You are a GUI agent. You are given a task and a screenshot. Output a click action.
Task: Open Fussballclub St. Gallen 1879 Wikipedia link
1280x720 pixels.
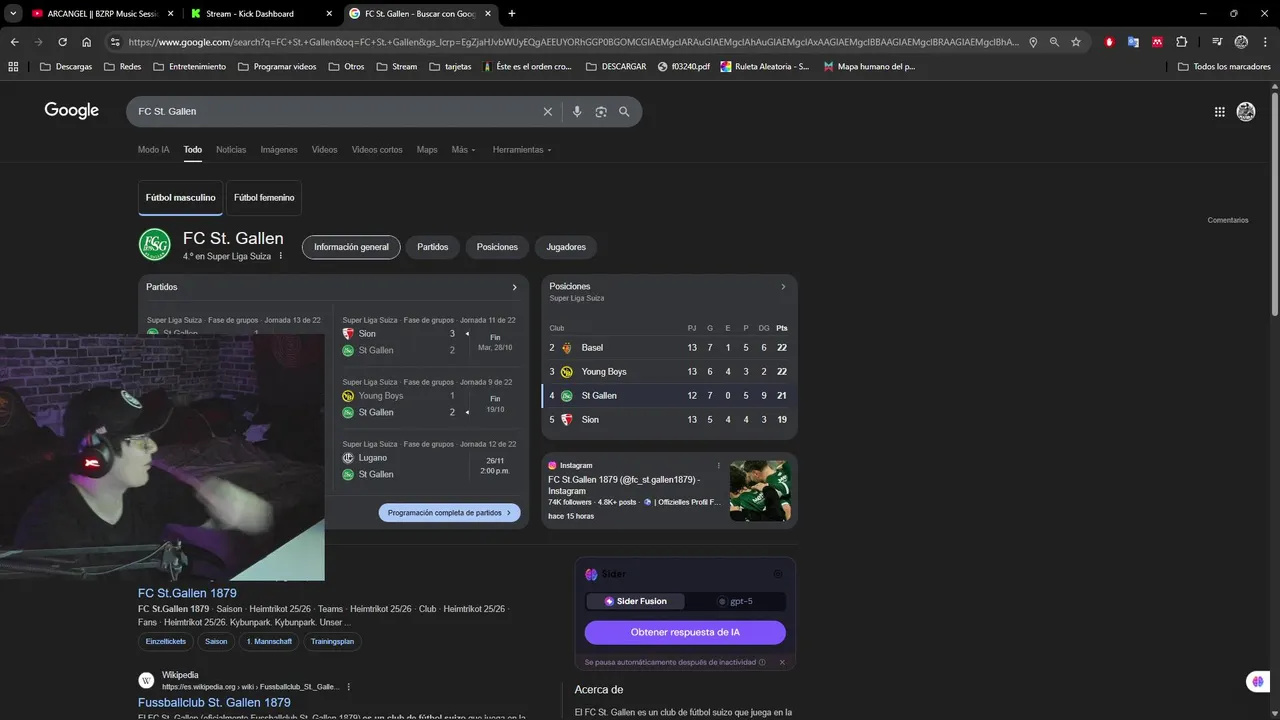pyautogui.click(x=214, y=703)
